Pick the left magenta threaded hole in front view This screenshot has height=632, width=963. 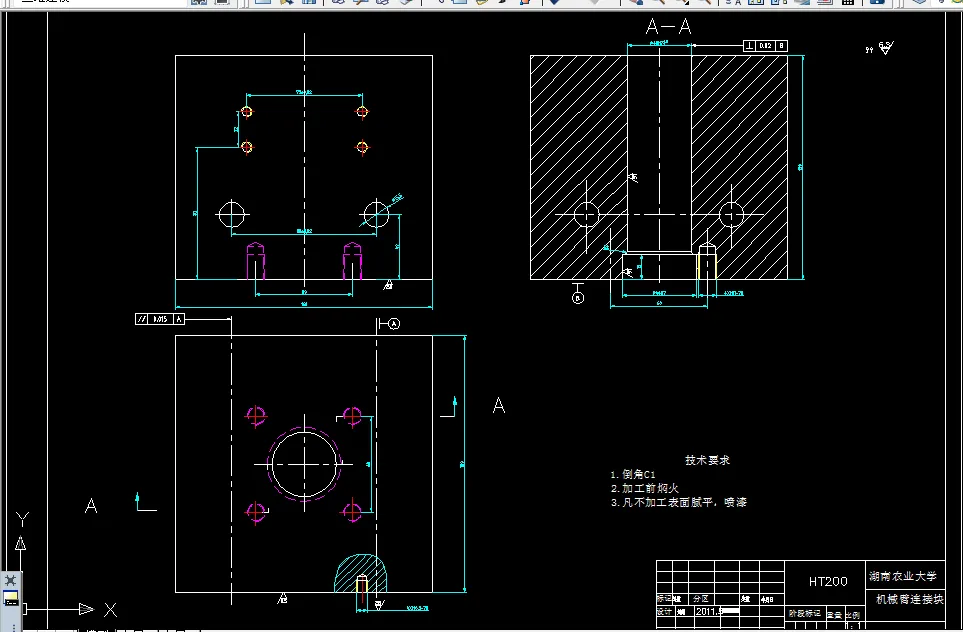[255, 261]
